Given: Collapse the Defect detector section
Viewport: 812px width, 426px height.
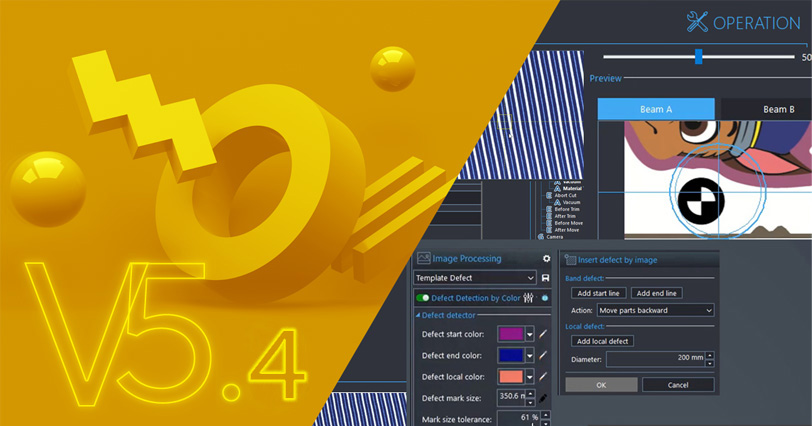Looking at the screenshot, I should point(418,315).
